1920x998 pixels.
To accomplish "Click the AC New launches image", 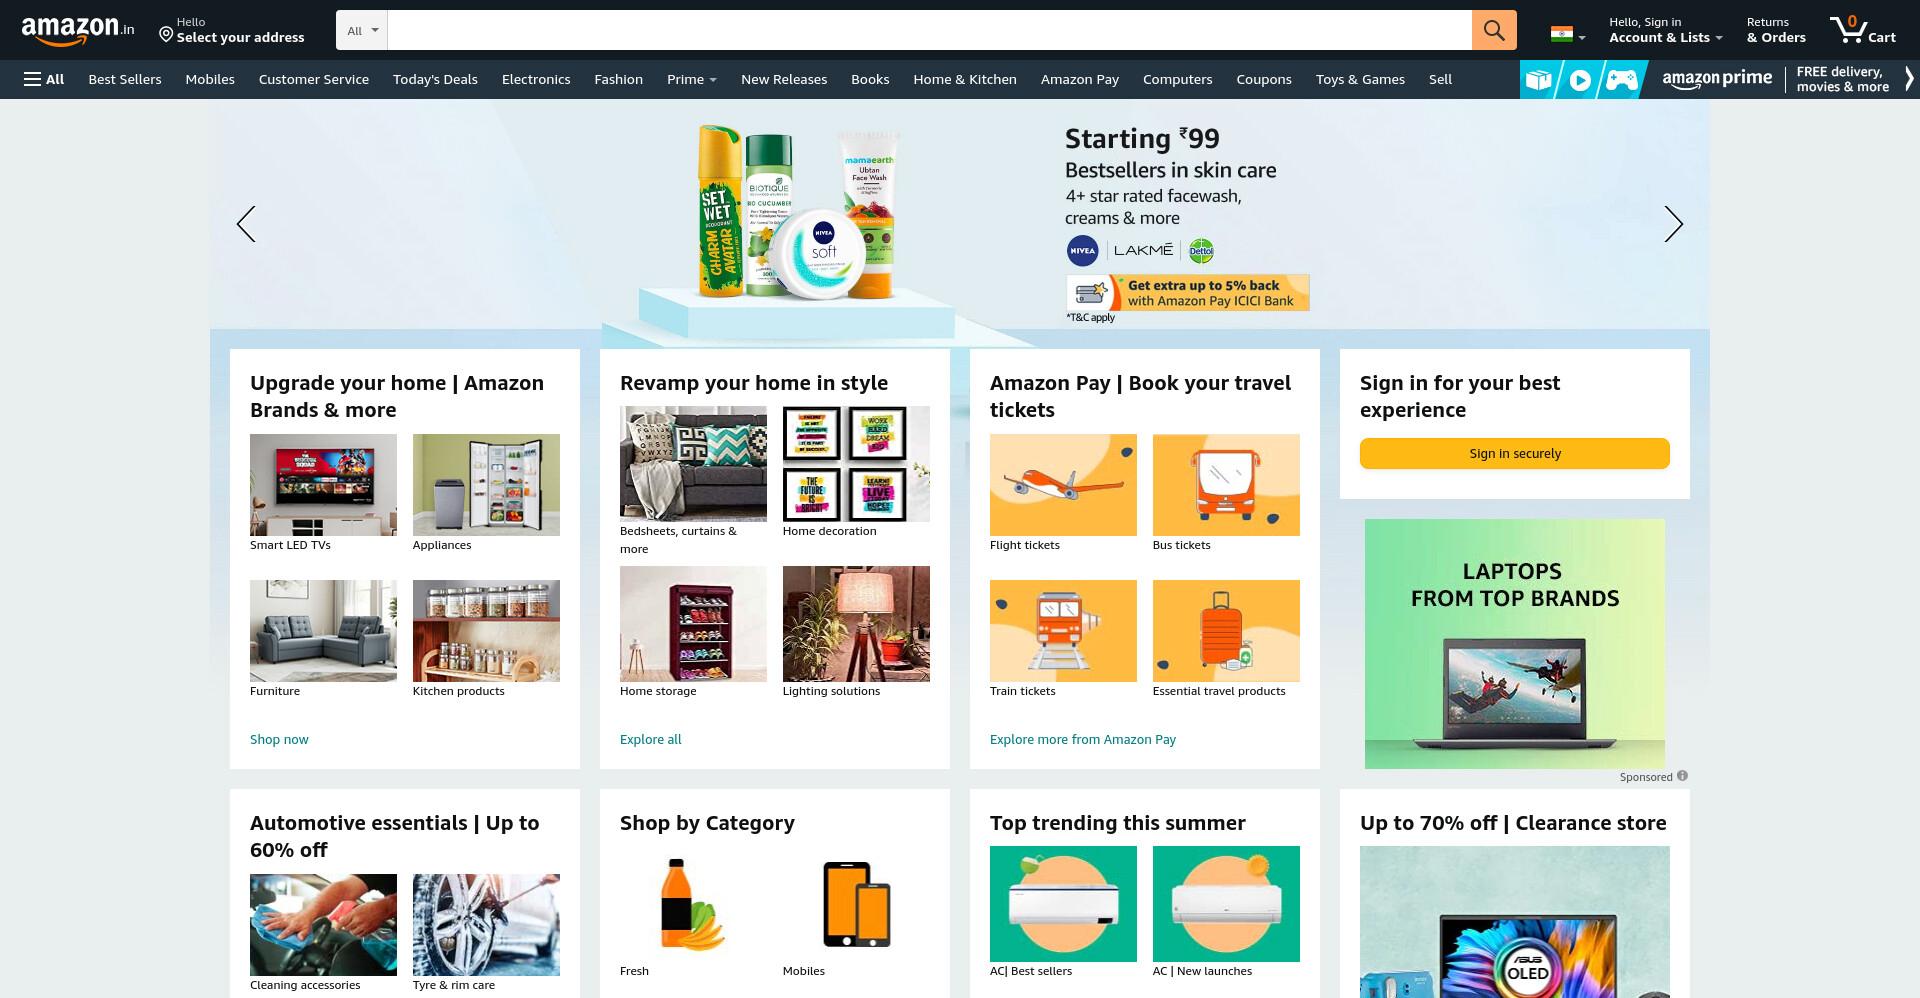I will tap(1226, 904).
